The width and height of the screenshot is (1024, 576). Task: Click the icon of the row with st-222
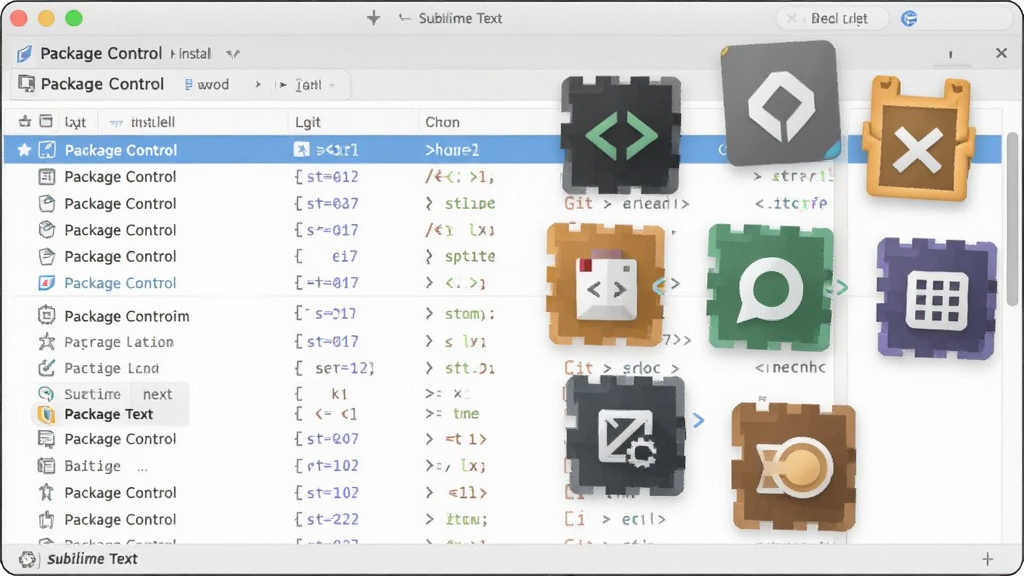(46, 519)
